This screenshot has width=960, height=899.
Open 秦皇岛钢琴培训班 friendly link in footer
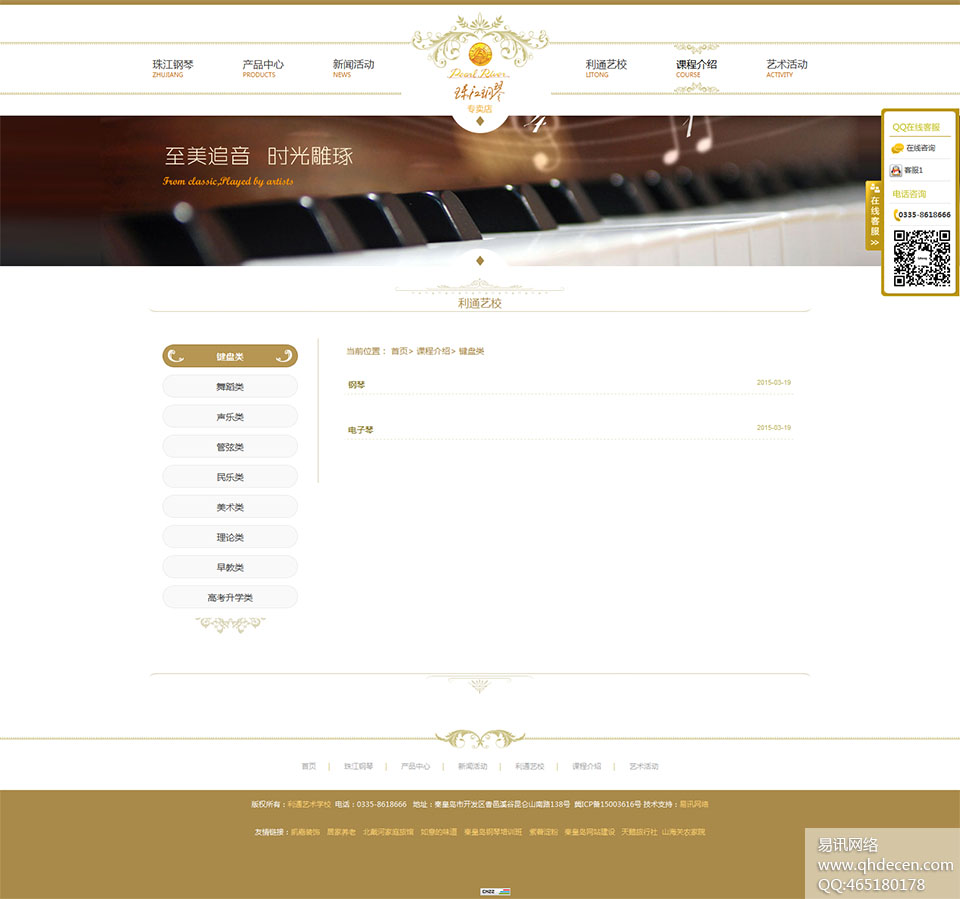click(493, 832)
